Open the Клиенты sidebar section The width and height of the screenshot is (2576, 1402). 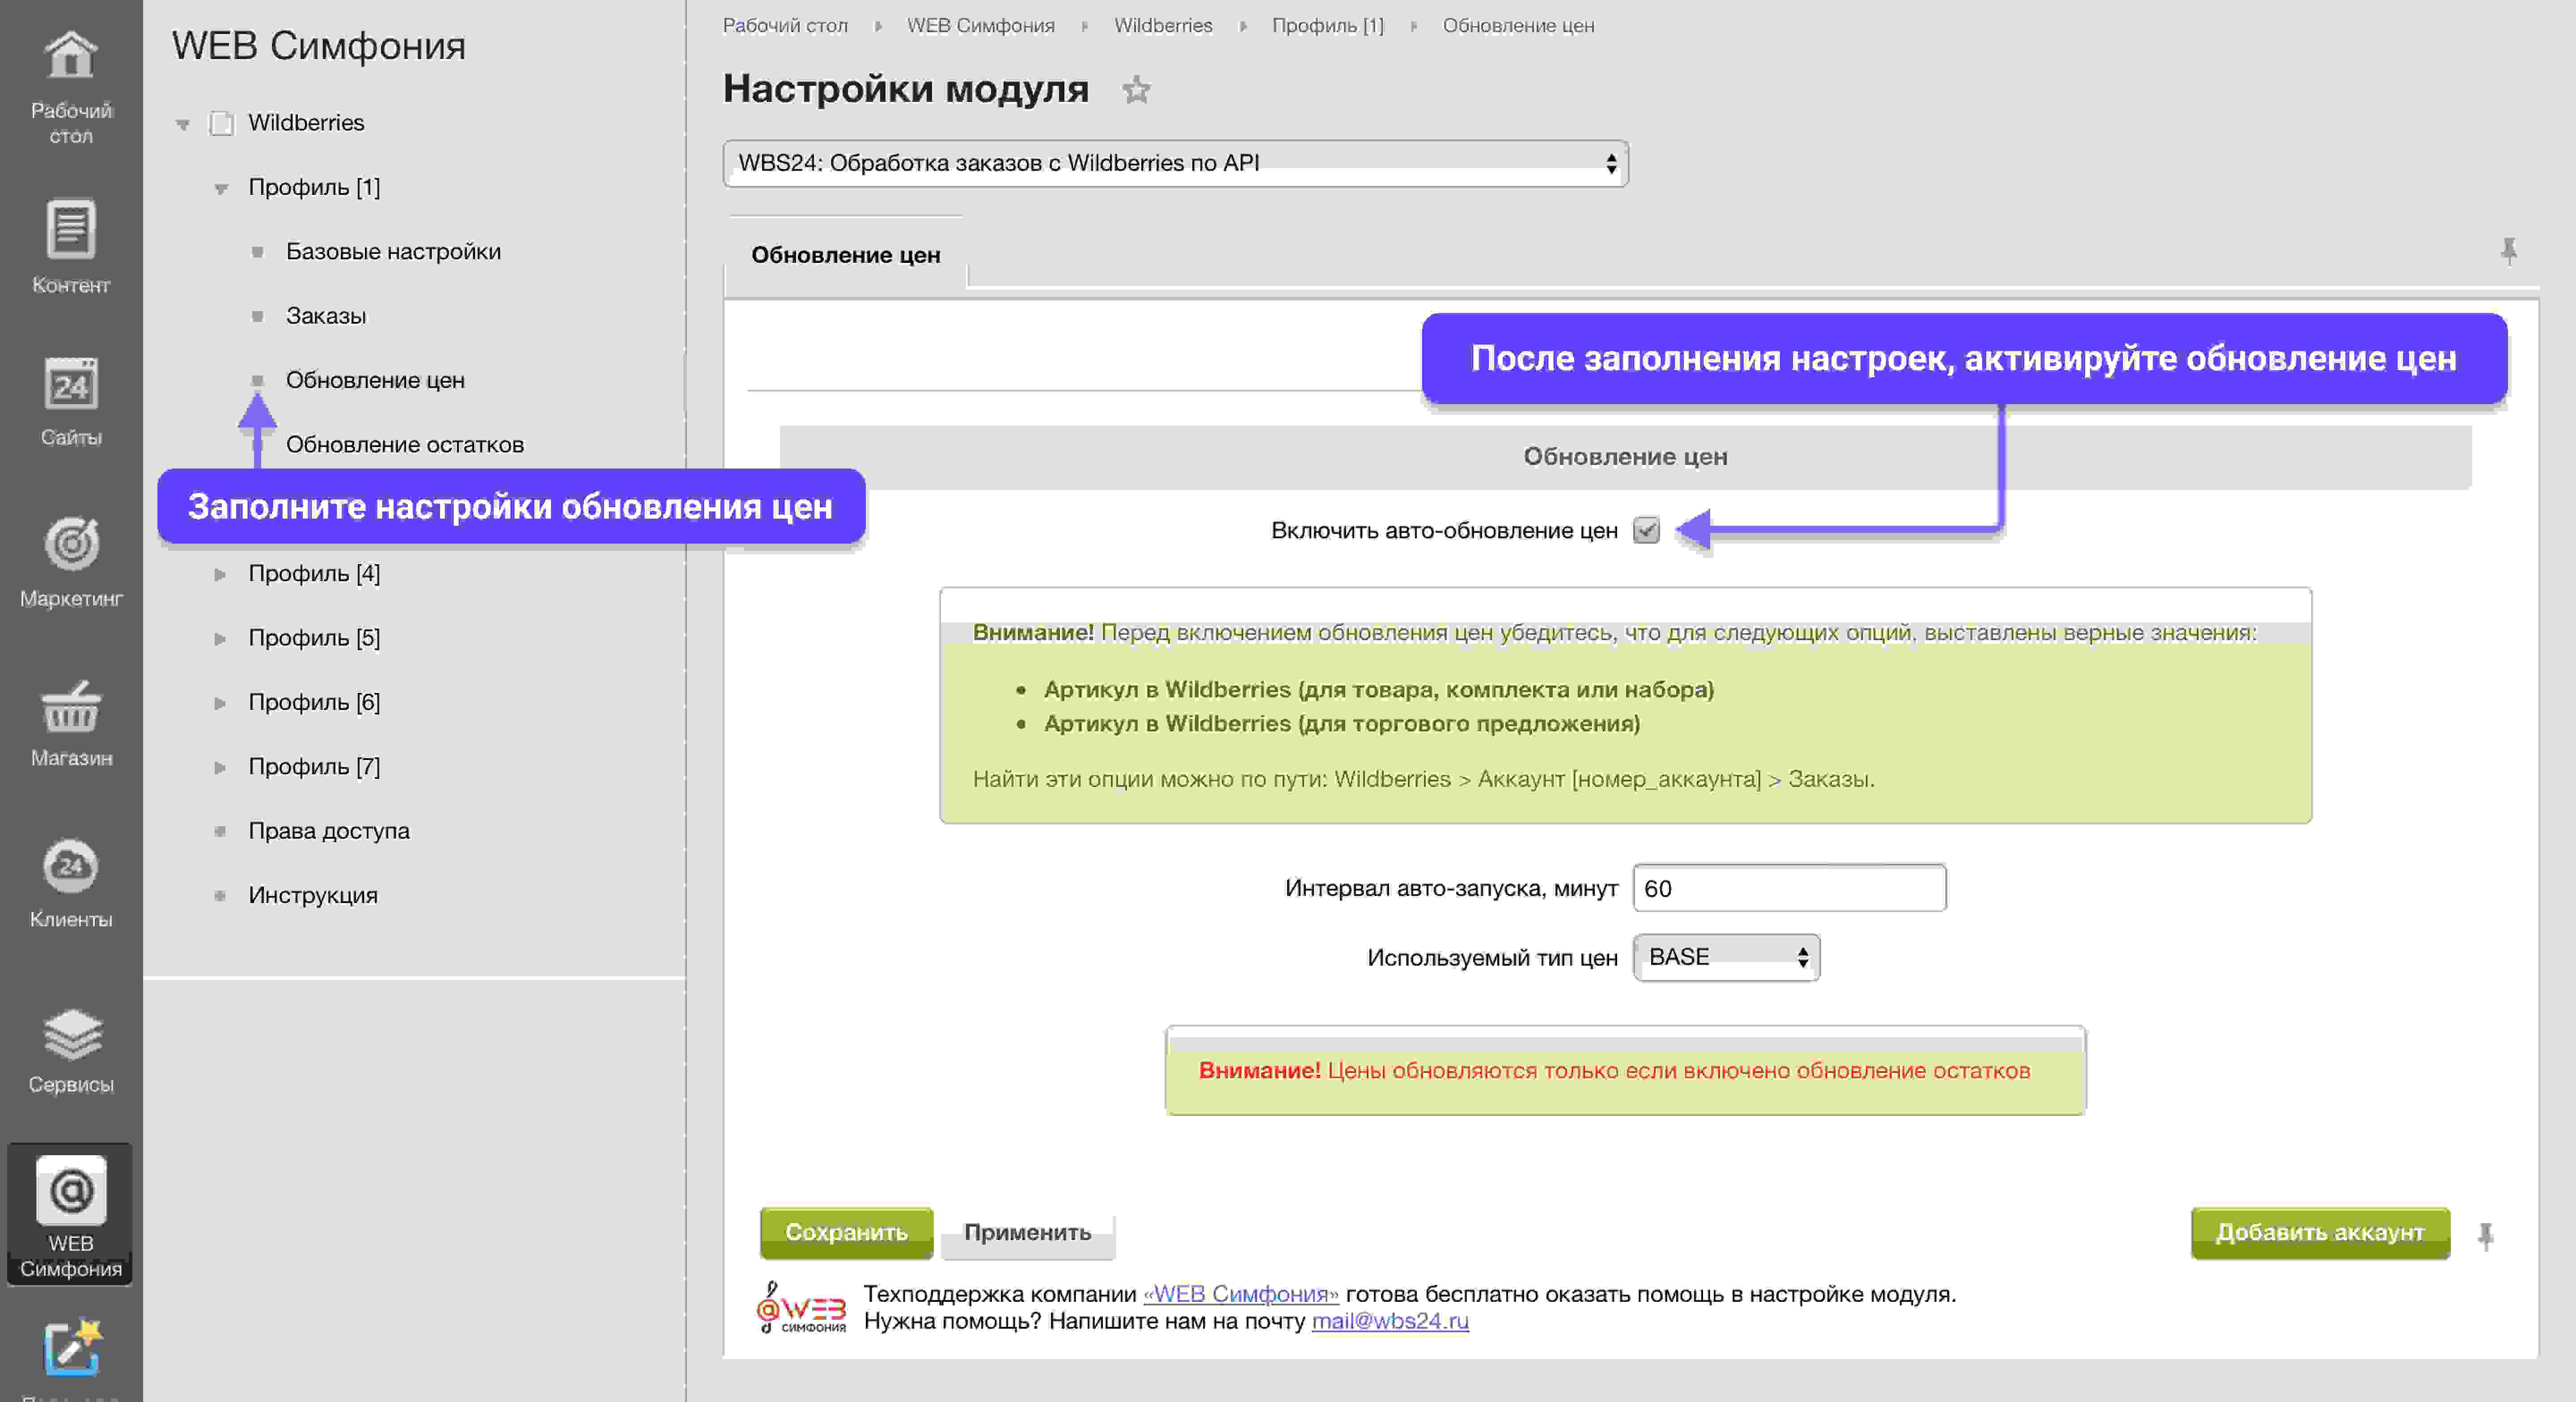(x=70, y=884)
